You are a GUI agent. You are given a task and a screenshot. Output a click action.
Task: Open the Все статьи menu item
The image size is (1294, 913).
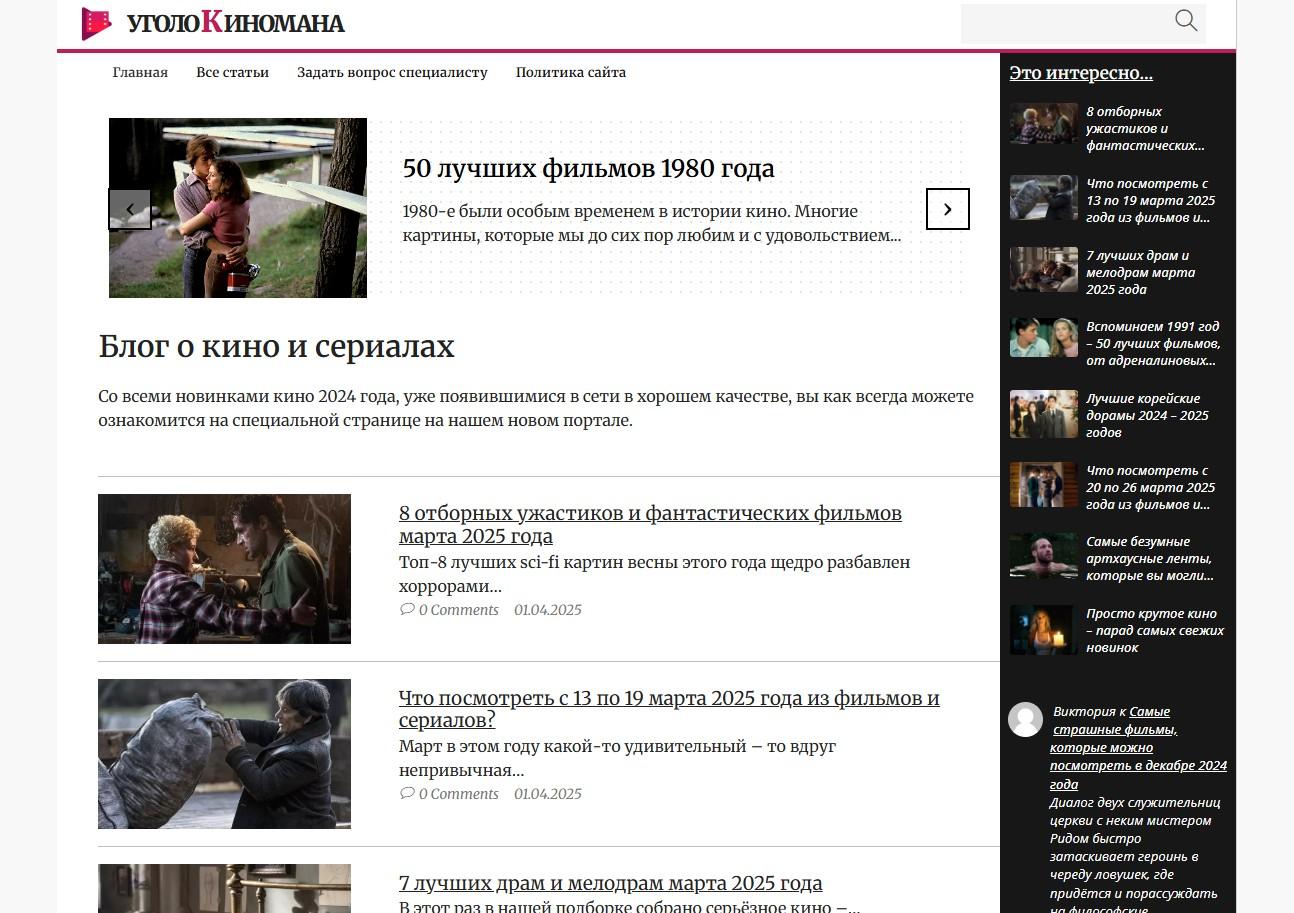coord(232,72)
